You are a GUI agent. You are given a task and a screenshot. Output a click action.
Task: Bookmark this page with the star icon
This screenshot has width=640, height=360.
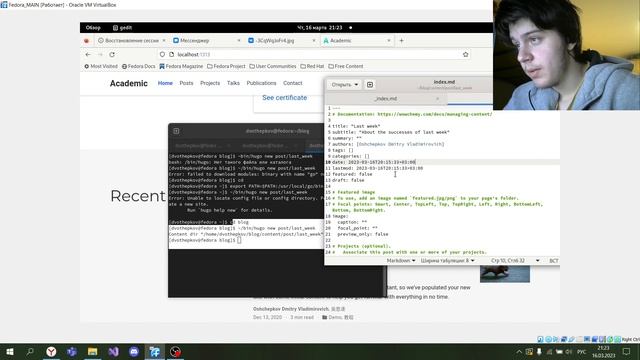pyautogui.click(x=465, y=54)
